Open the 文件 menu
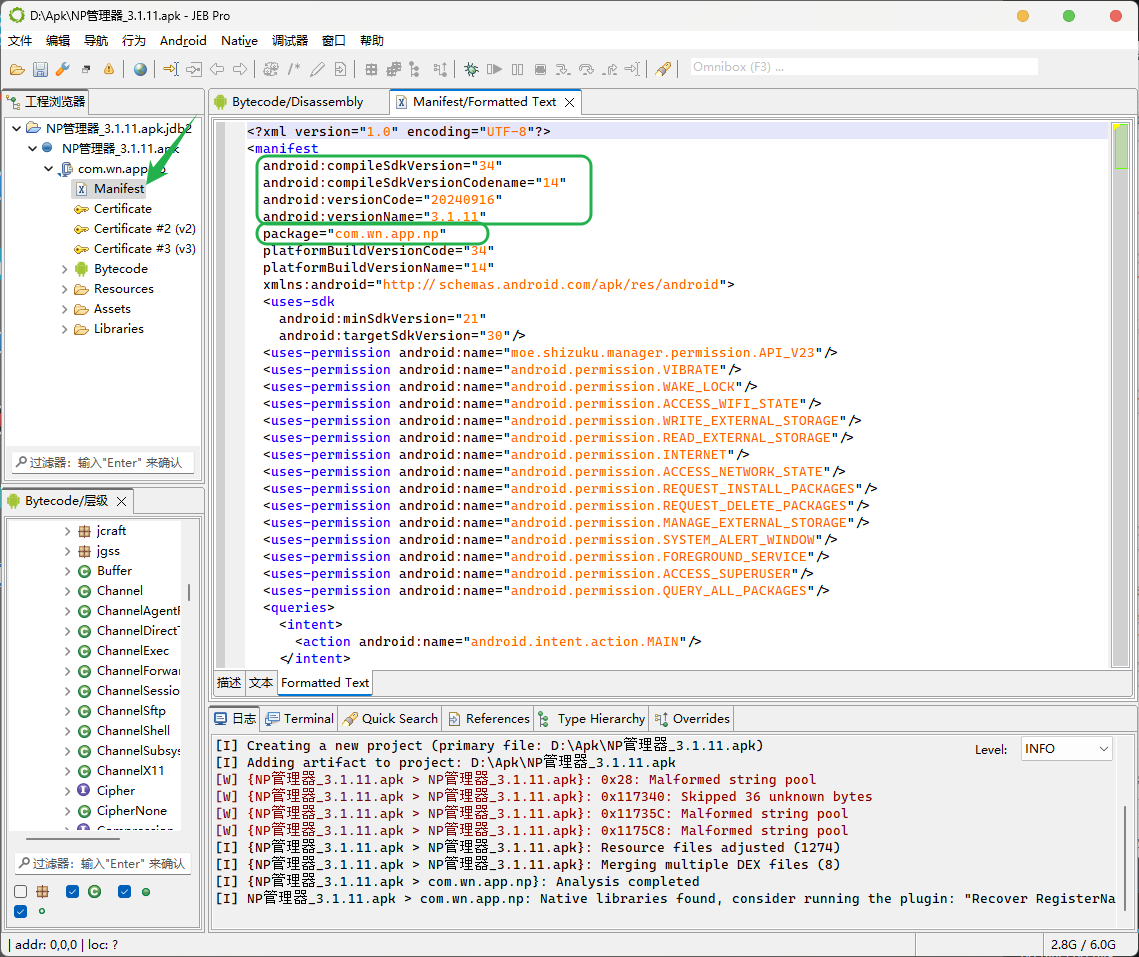This screenshot has width=1139, height=957. [20, 41]
